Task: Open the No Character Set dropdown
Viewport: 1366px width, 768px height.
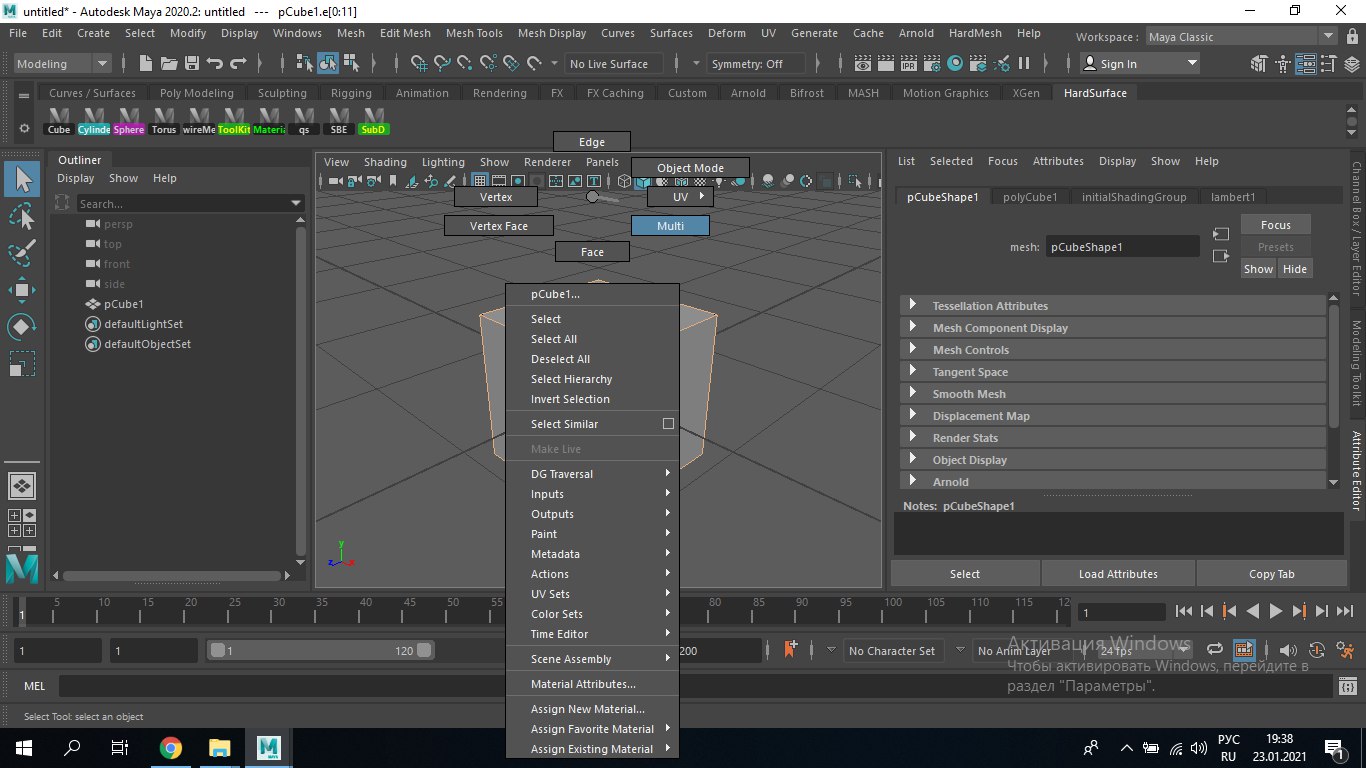Action: tap(892, 651)
